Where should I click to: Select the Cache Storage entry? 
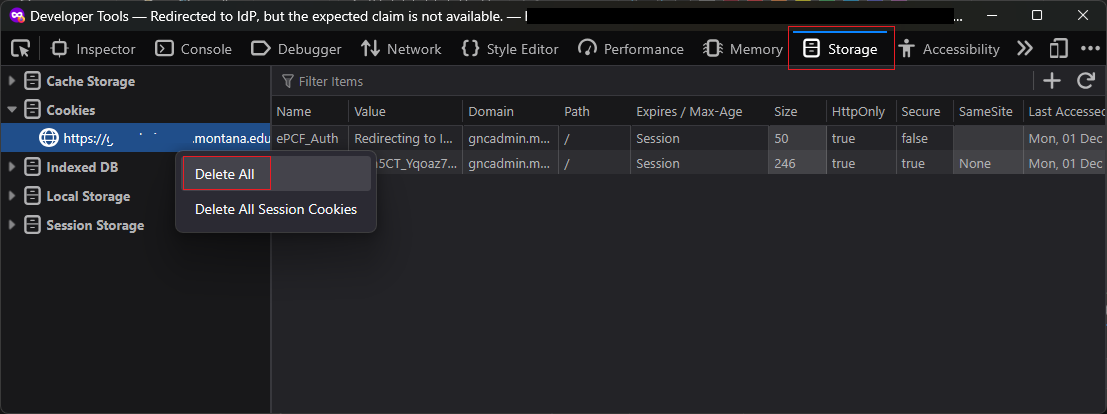90,81
